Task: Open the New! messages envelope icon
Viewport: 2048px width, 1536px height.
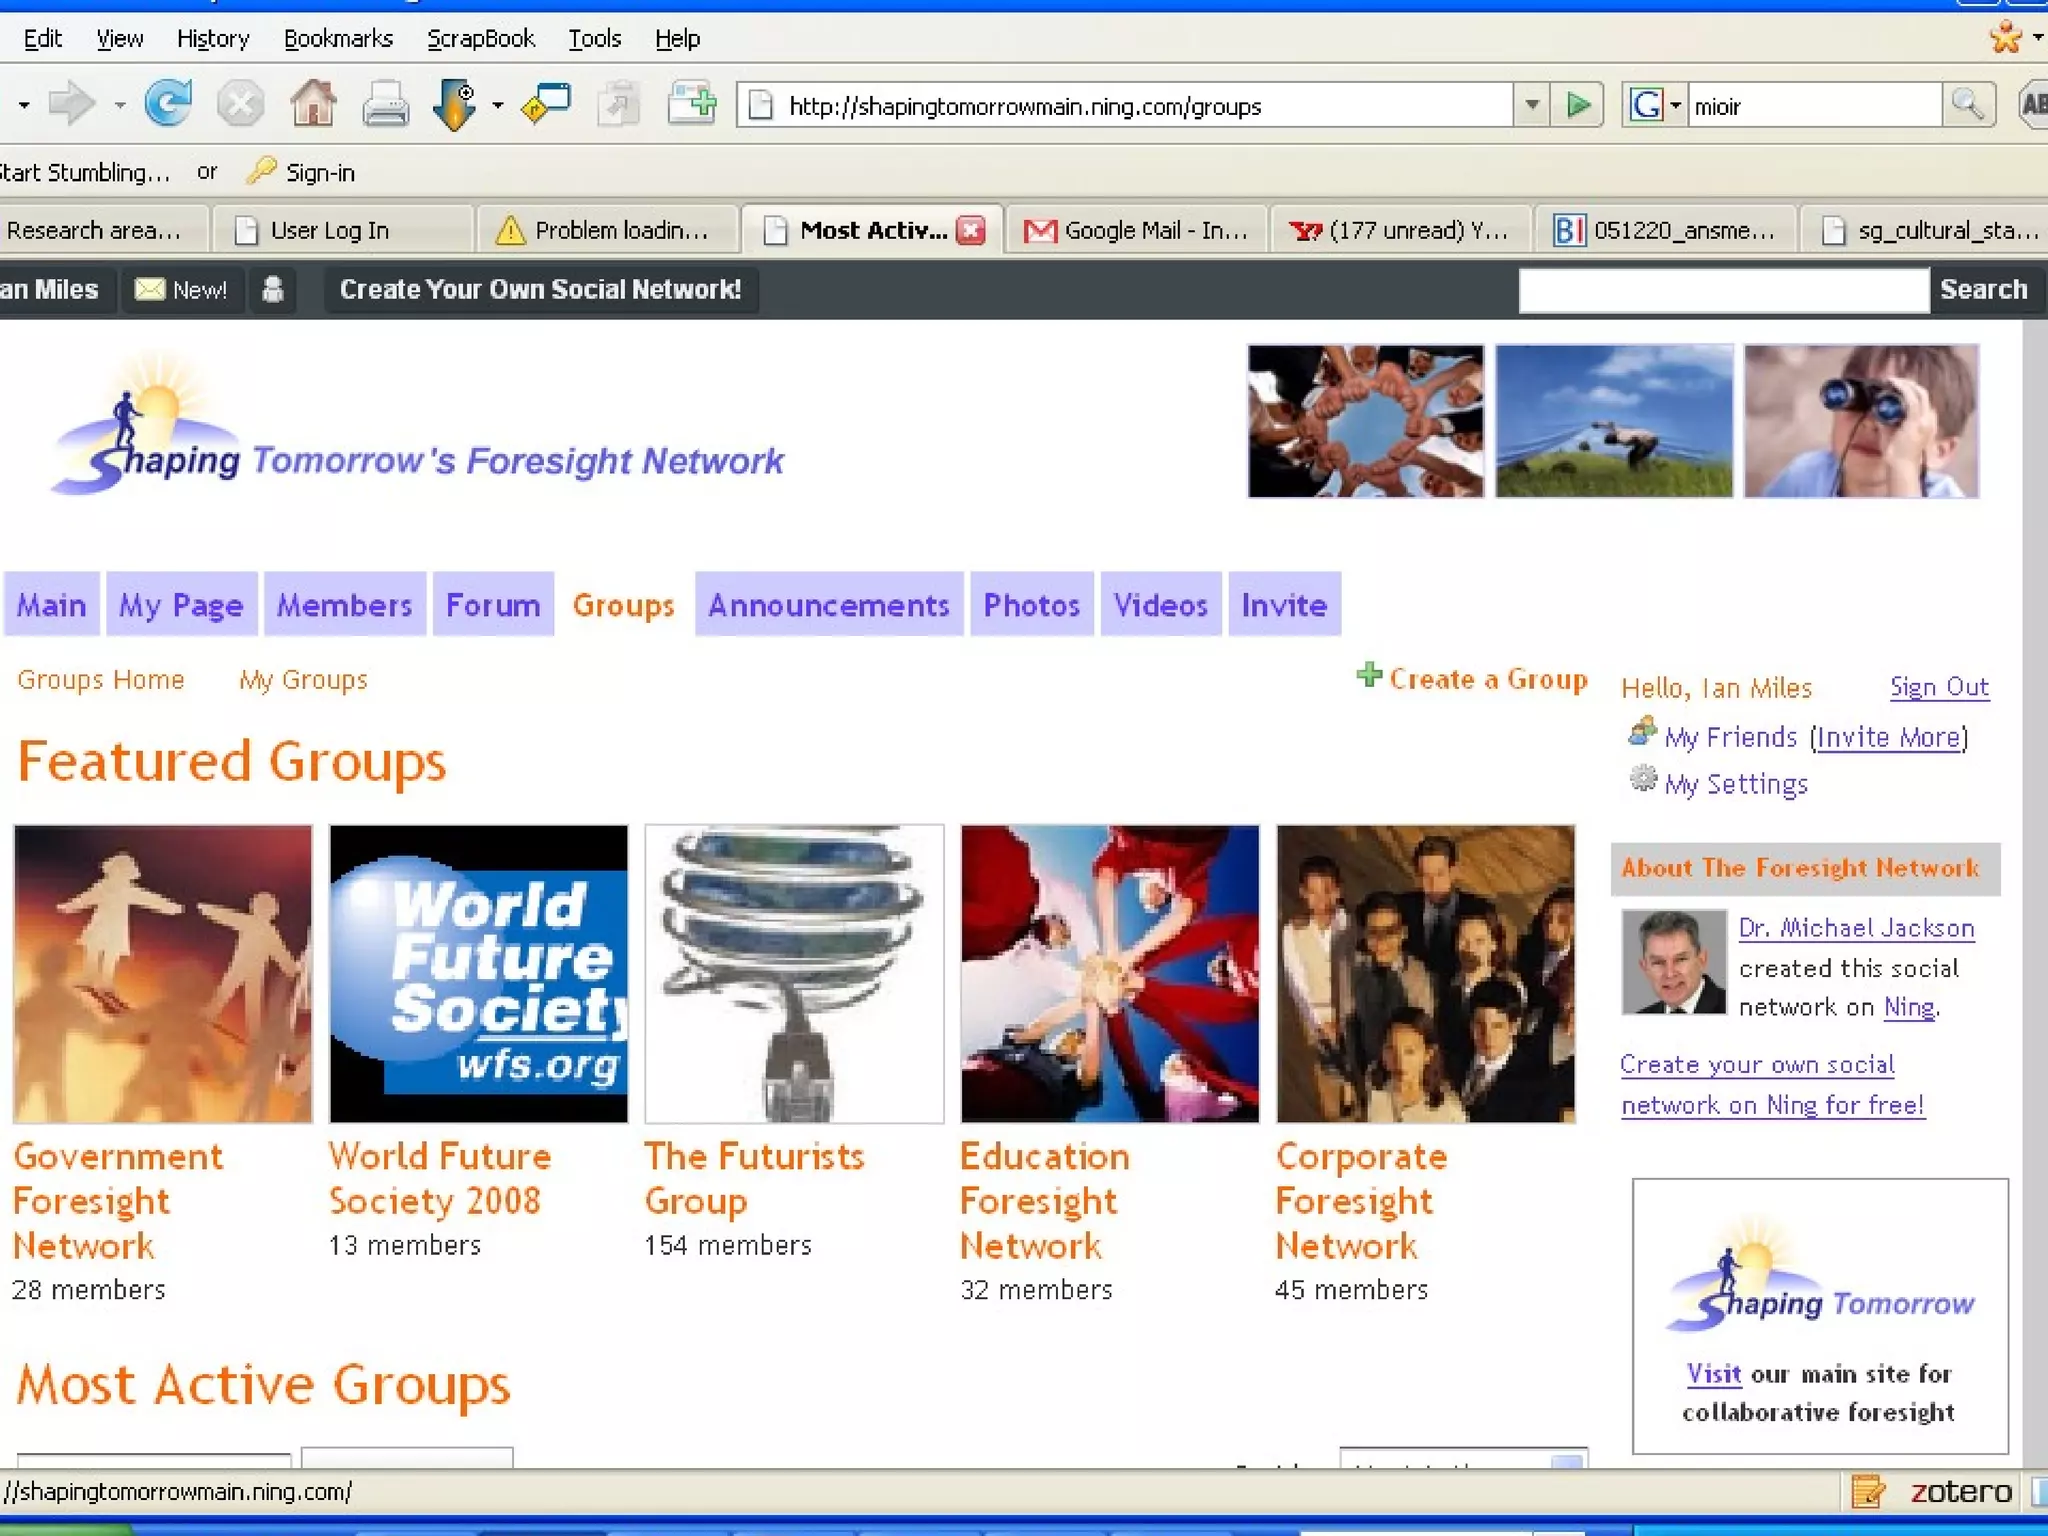Action: (x=150, y=290)
